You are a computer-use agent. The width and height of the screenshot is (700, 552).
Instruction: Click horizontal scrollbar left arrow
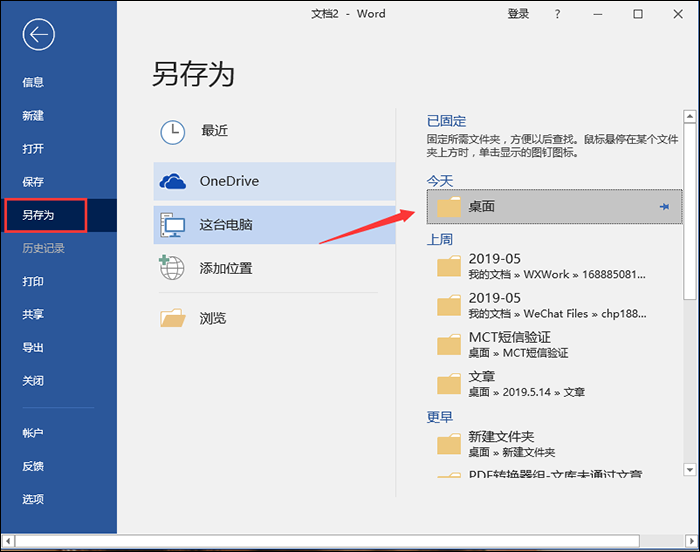point(8,541)
